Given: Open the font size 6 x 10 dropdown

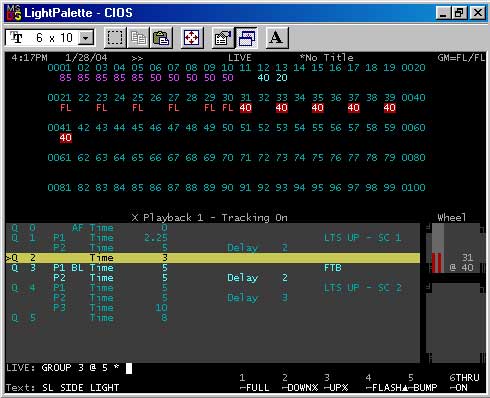Looking at the screenshot, I should pyautogui.click(x=86, y=38).
